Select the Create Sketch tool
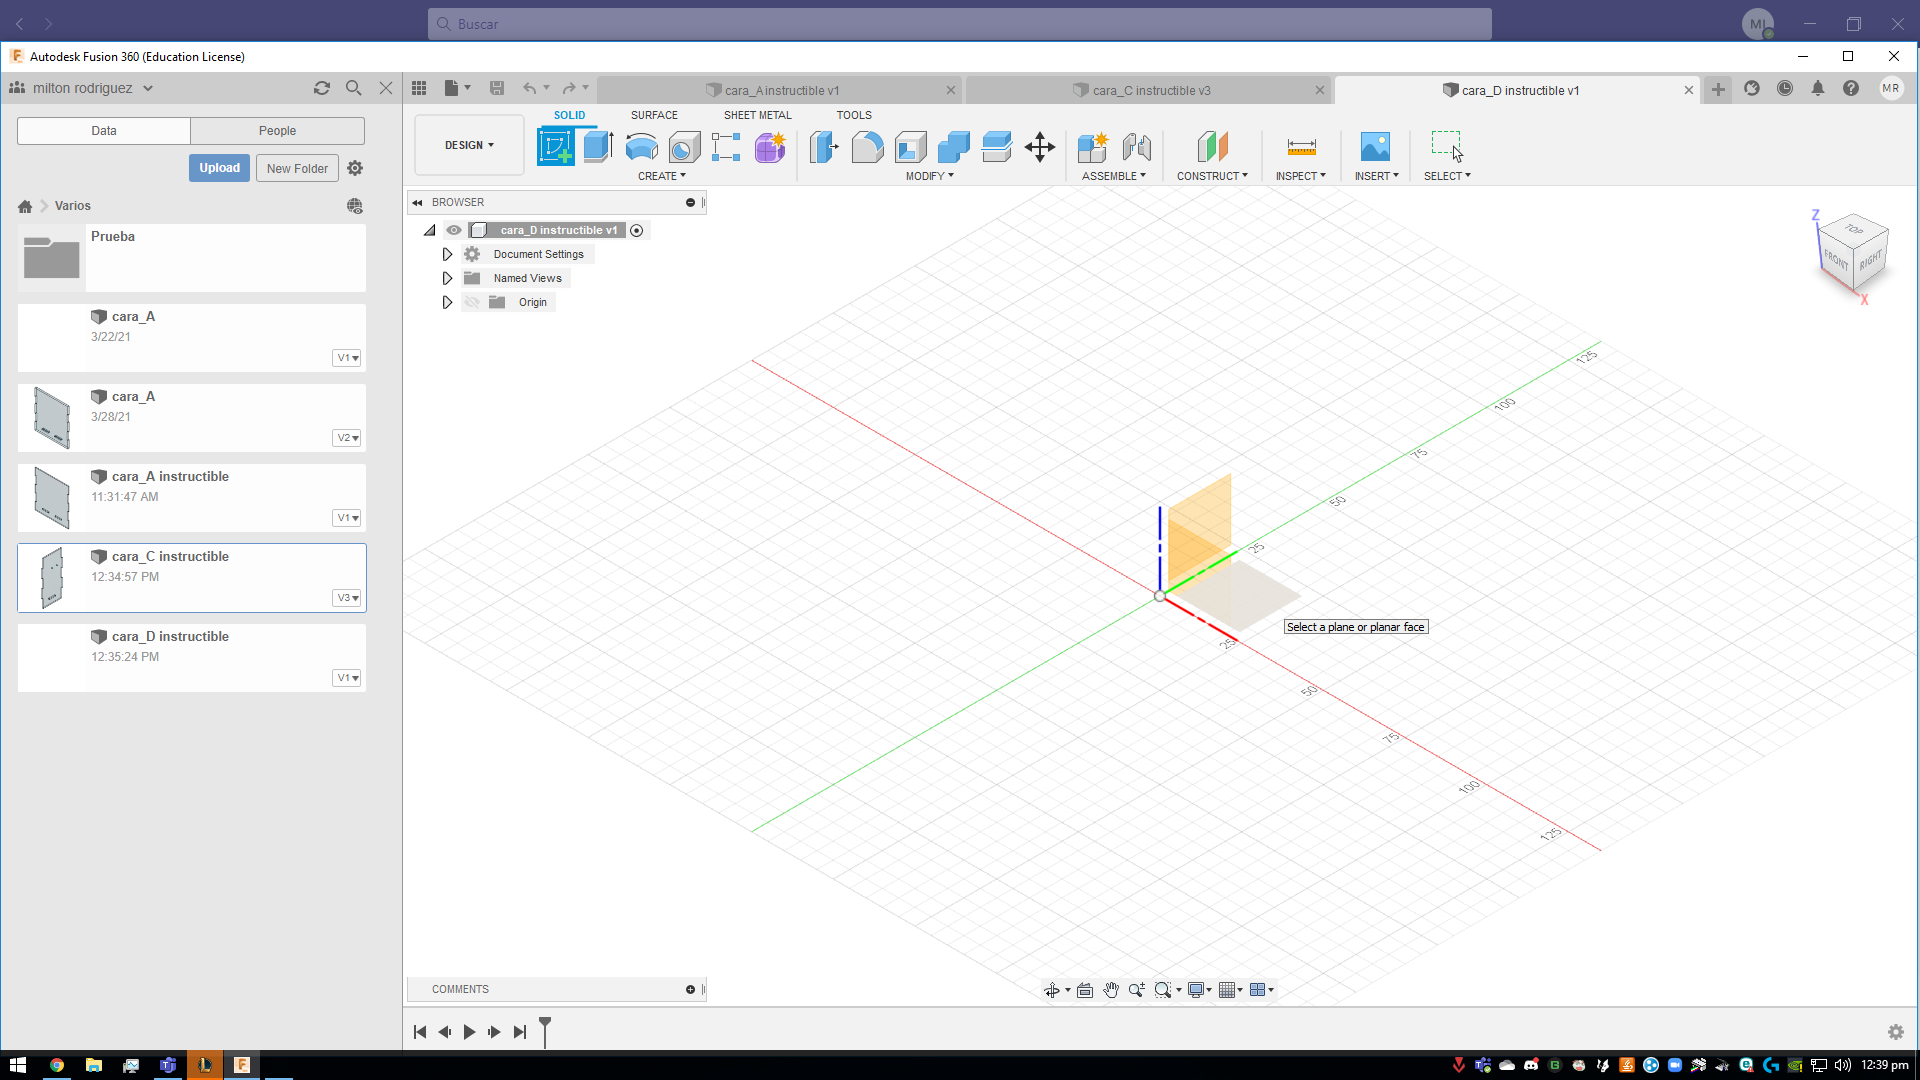This screenshot has width=1920, height=1080. pyautogui.click(x=556, y=147)
